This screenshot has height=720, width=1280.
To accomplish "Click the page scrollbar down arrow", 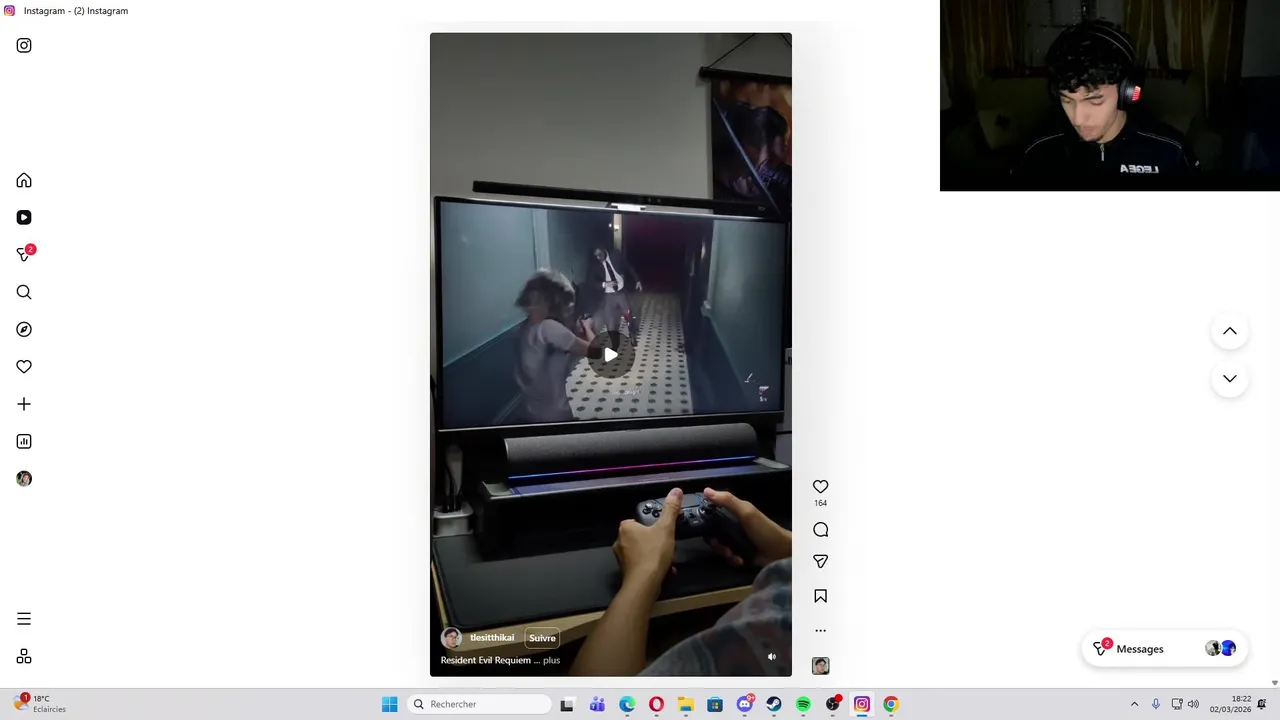I will tap(1274, 683).
